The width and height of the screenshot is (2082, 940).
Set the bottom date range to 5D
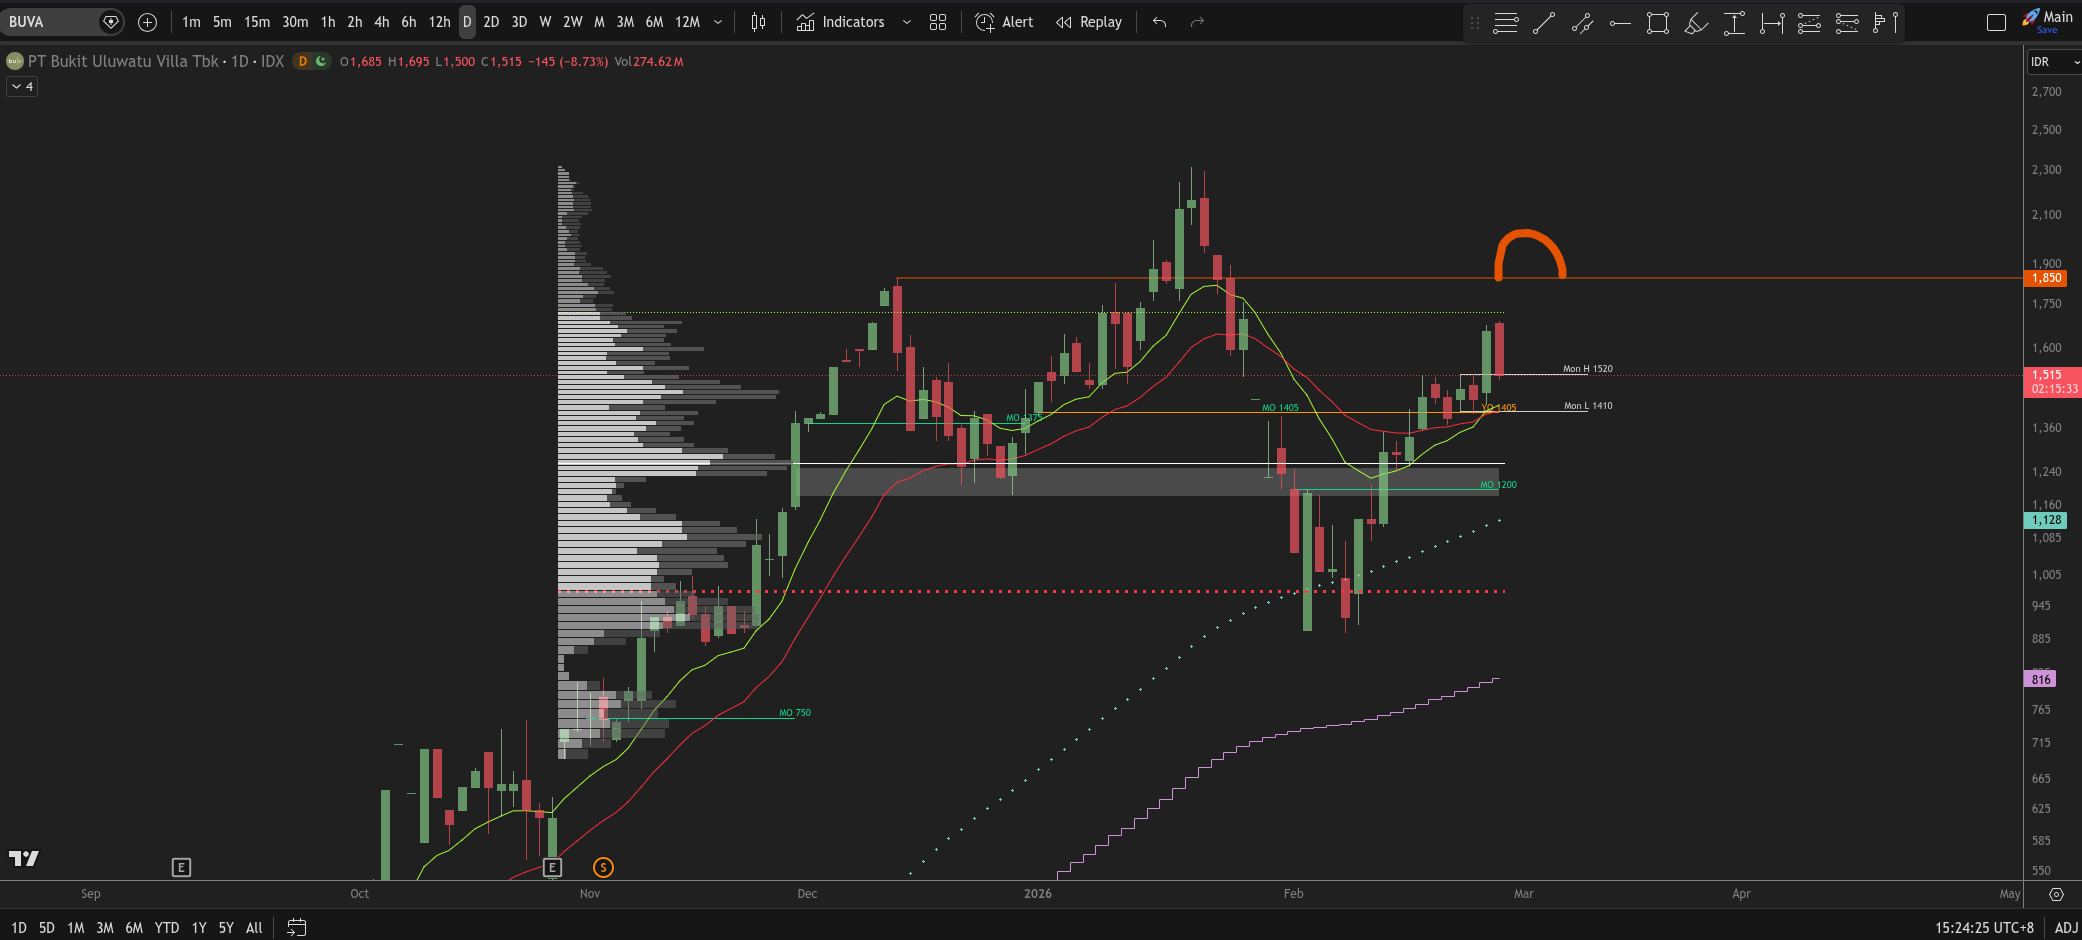point(46,928)
